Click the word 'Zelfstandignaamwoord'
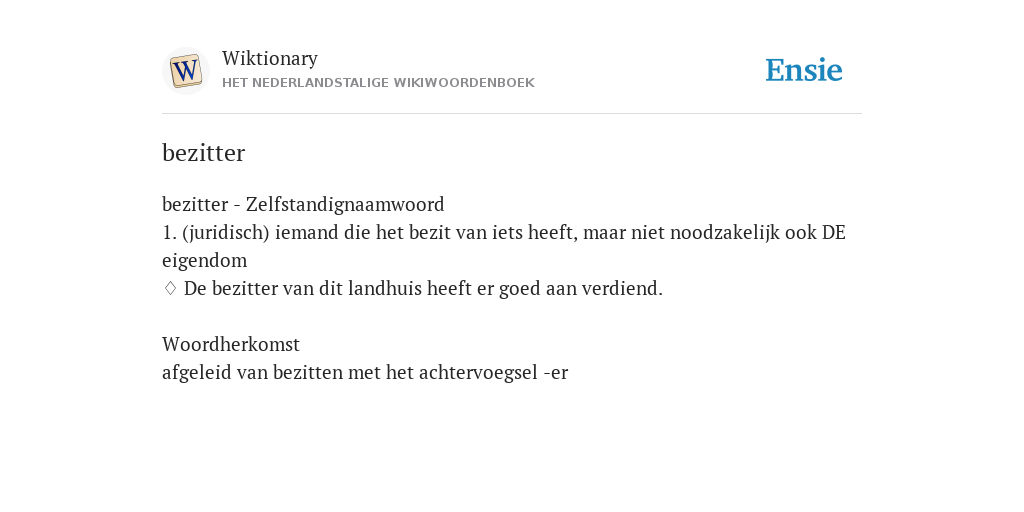1024x512 pixels. click(345, 204)
